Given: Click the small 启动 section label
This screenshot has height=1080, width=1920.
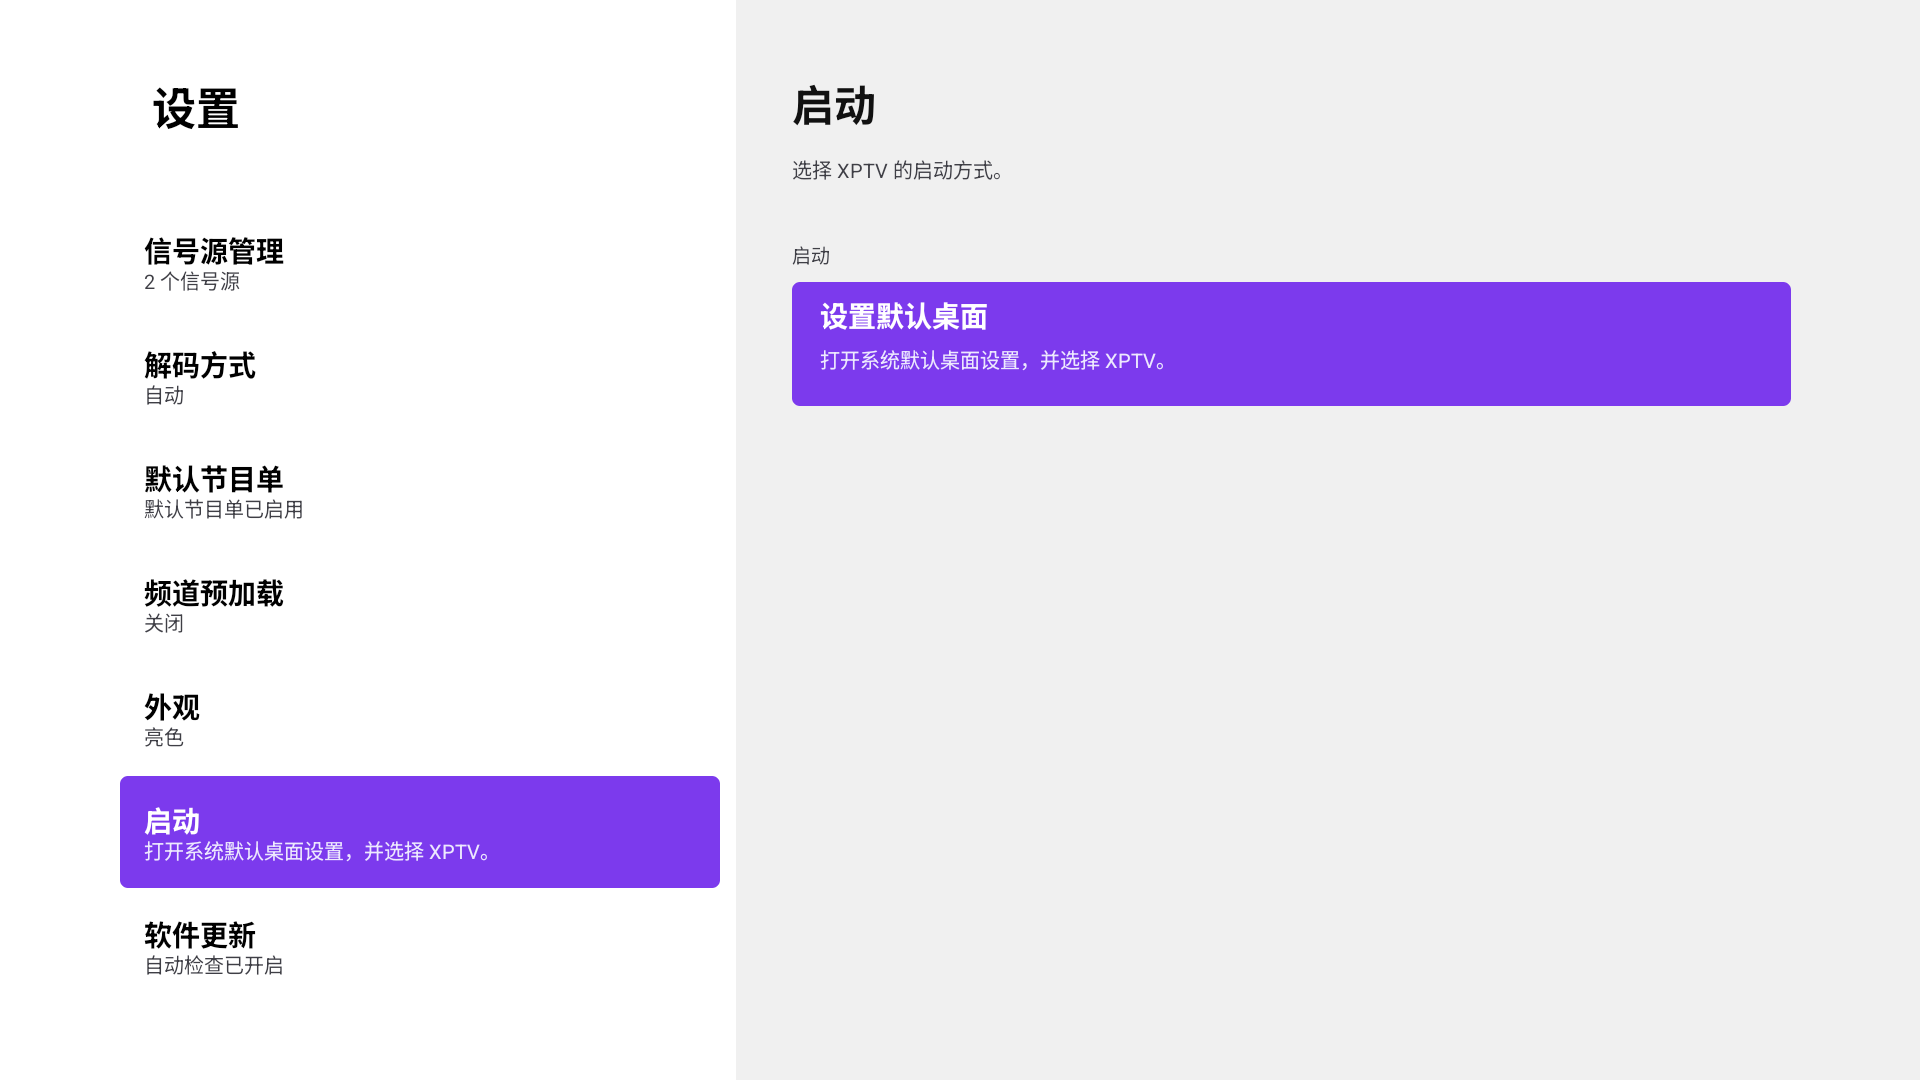Looking at the screenshot, I should [x=811, y=256].
